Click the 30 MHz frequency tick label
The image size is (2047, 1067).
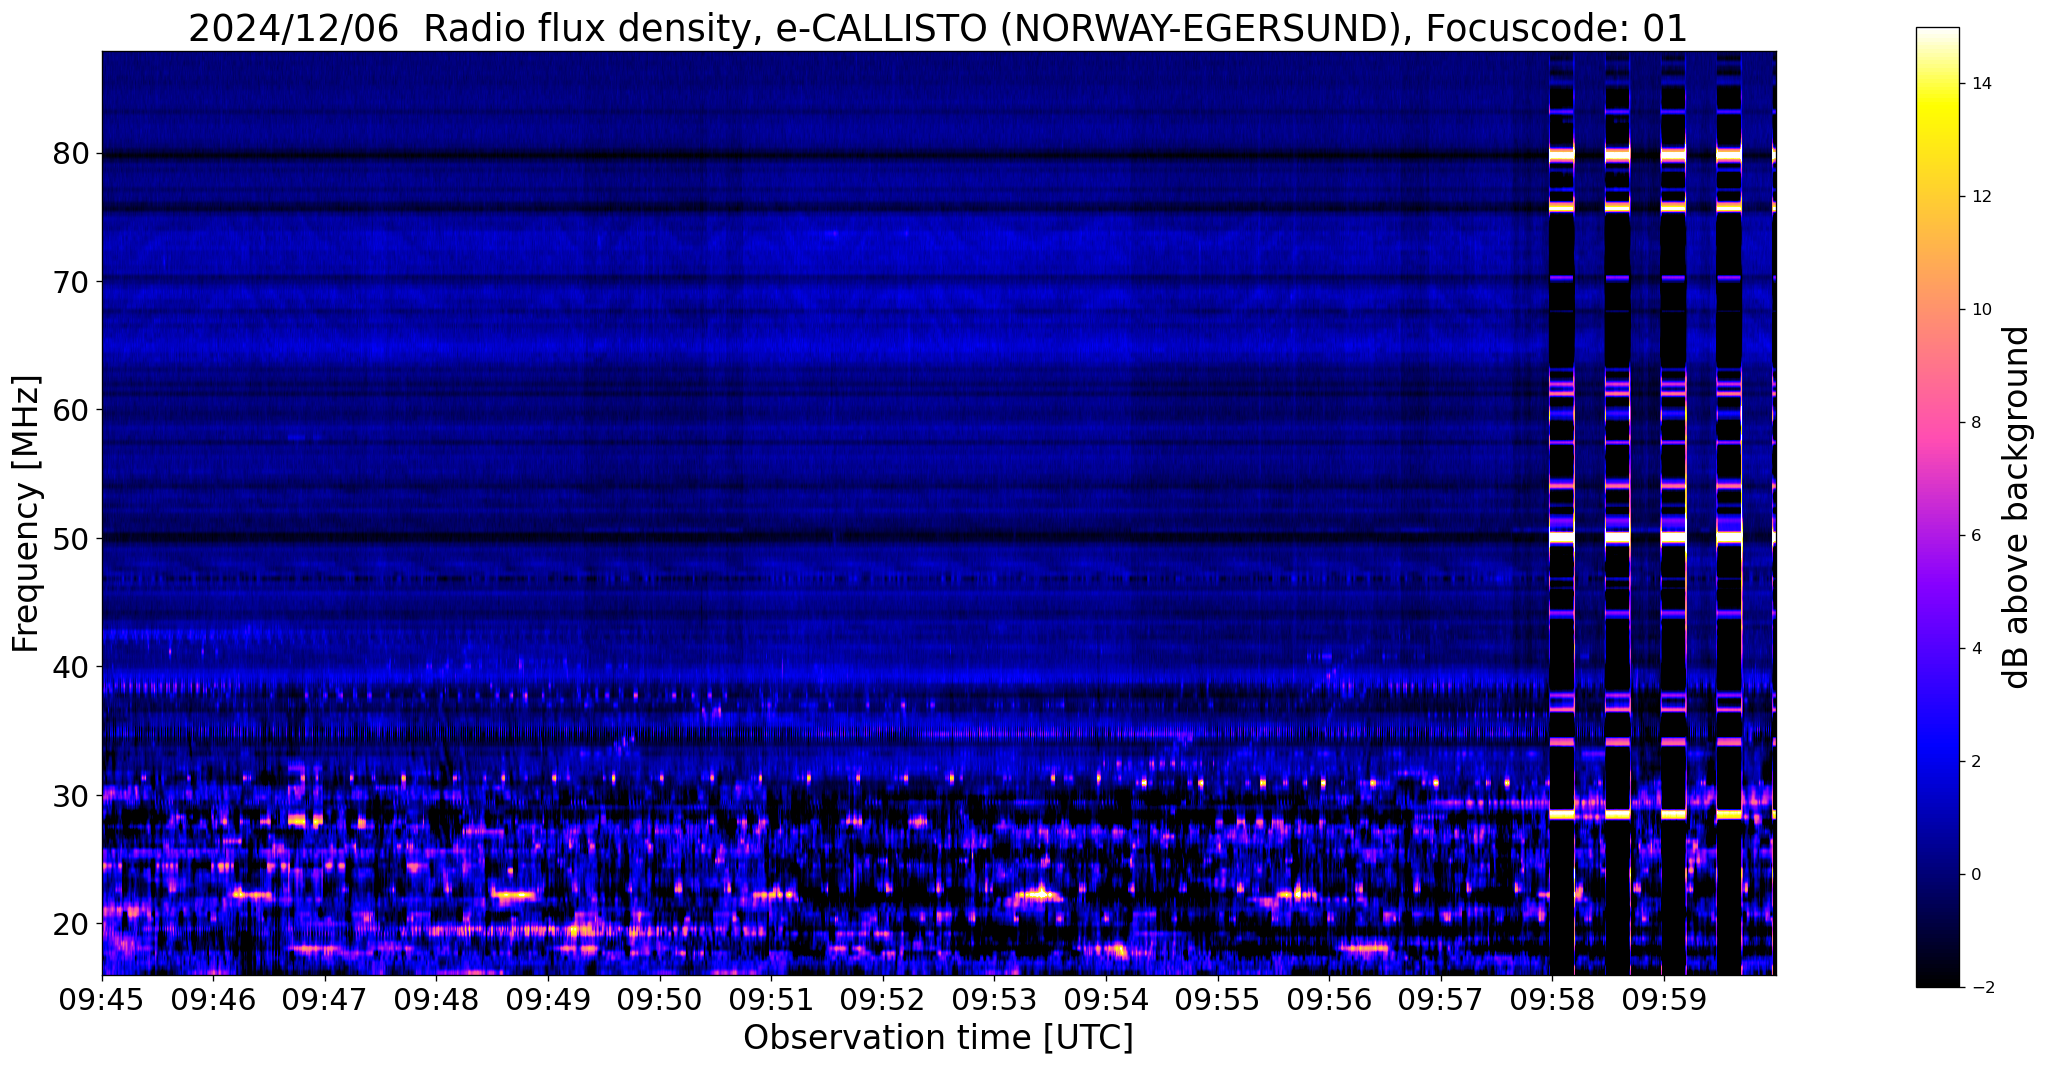pyautogui.click(x=72, y=795)
